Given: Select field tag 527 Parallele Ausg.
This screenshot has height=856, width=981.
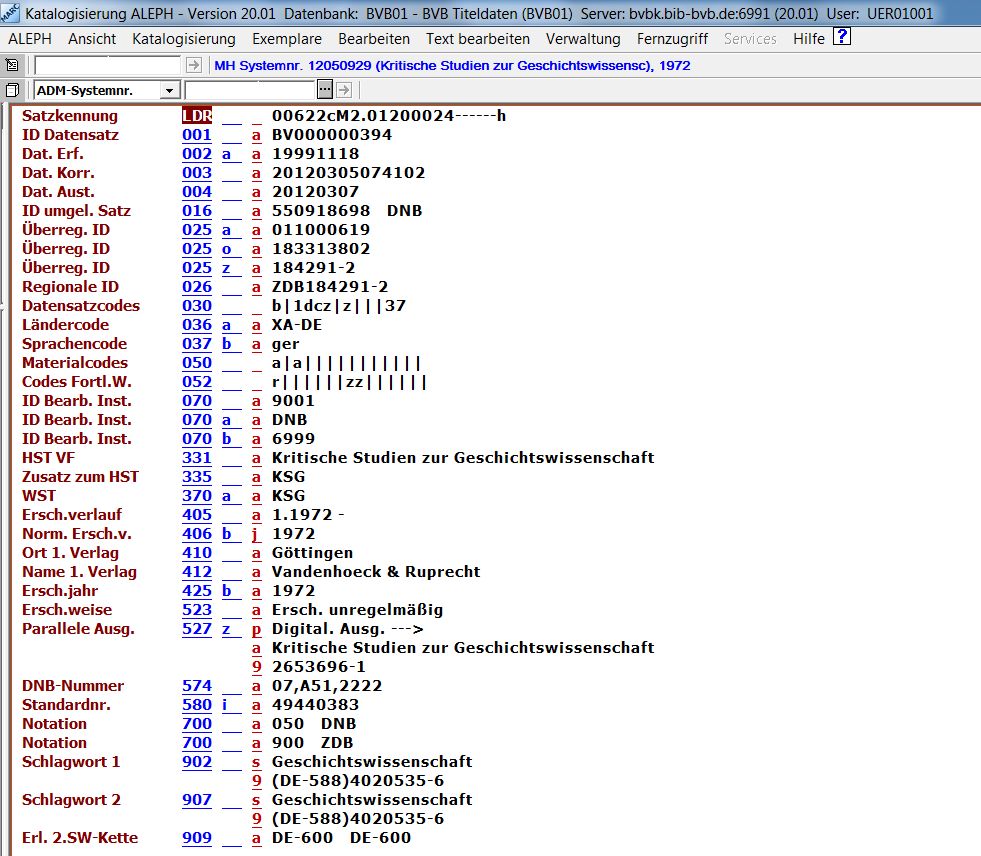Looking at the screenshot, I should pyautogui.click(x=197, y=629).
